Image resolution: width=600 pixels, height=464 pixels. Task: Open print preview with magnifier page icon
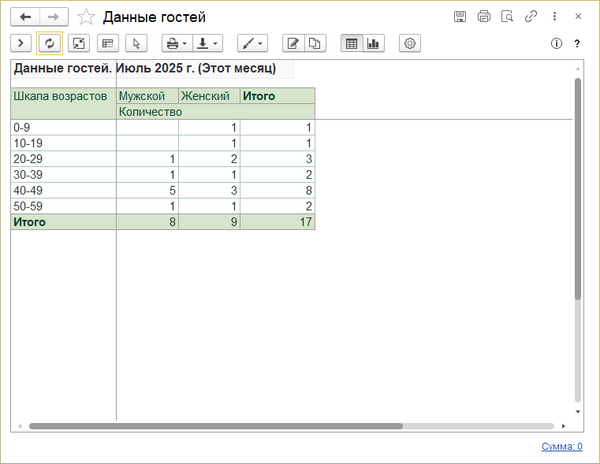(507, 16)
